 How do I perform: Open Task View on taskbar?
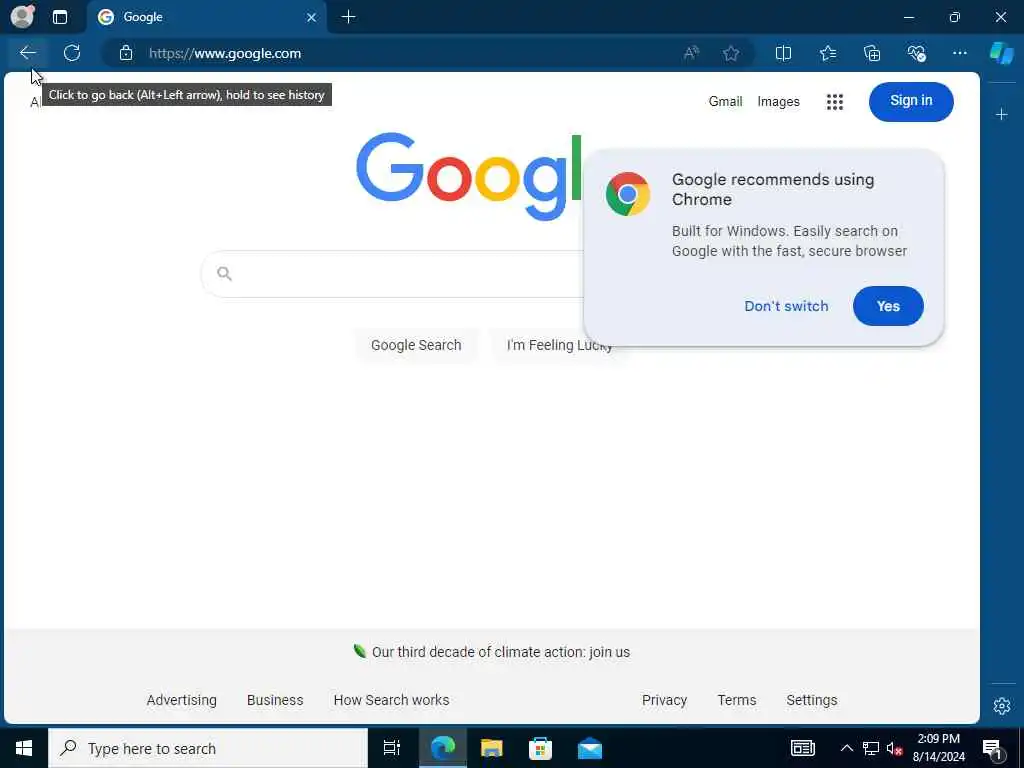pos(391,748)
